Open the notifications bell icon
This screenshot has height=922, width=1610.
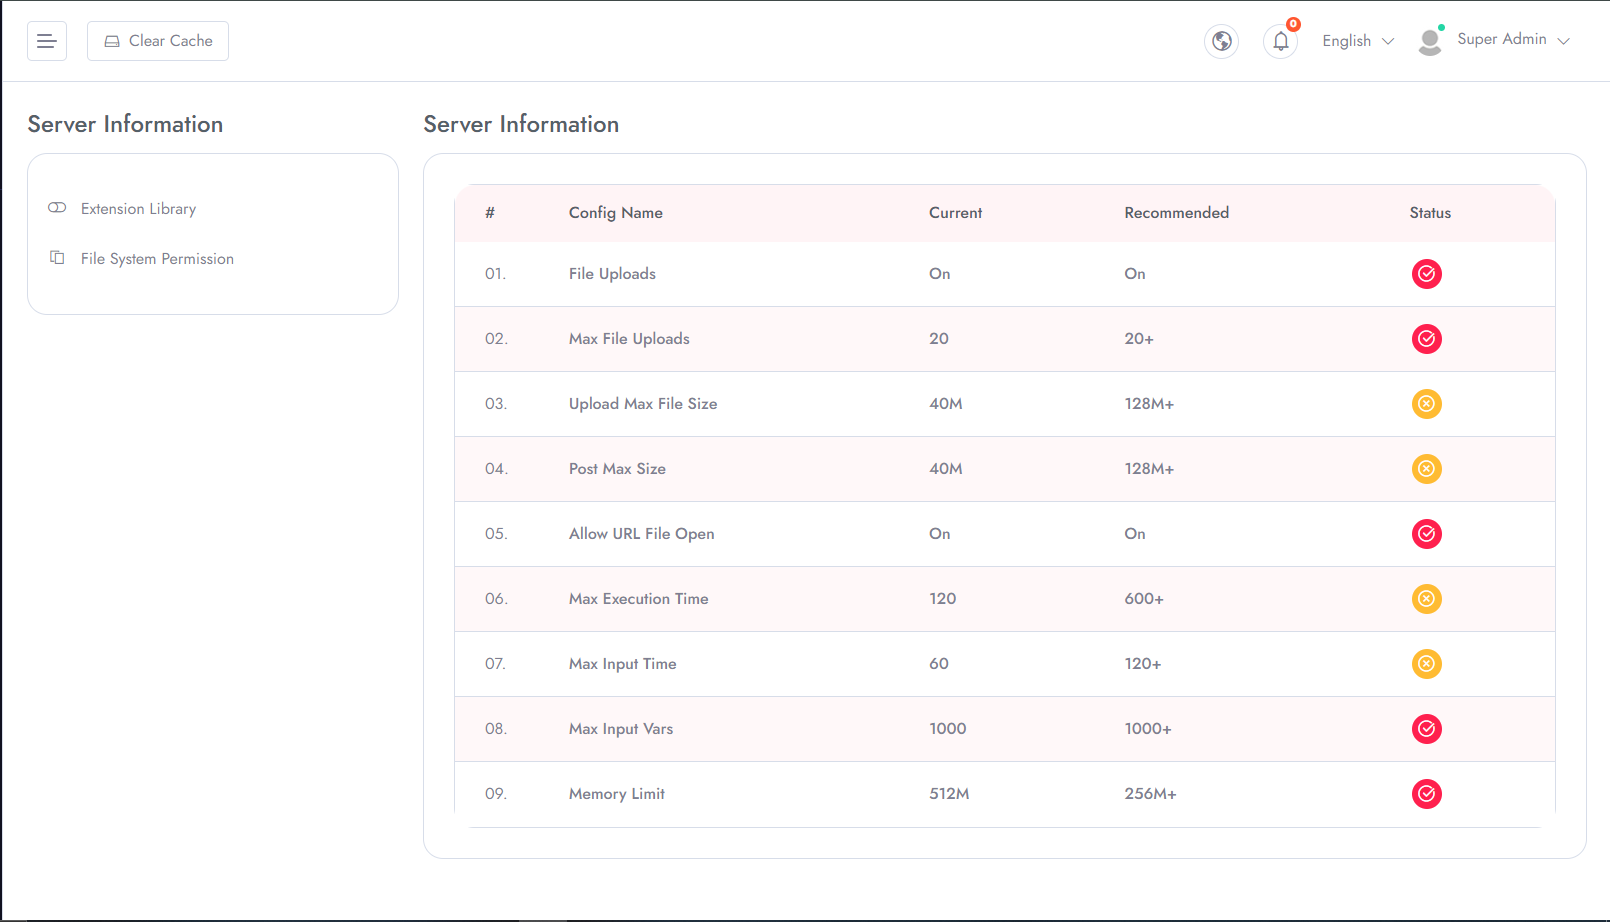click(1280, 41)
